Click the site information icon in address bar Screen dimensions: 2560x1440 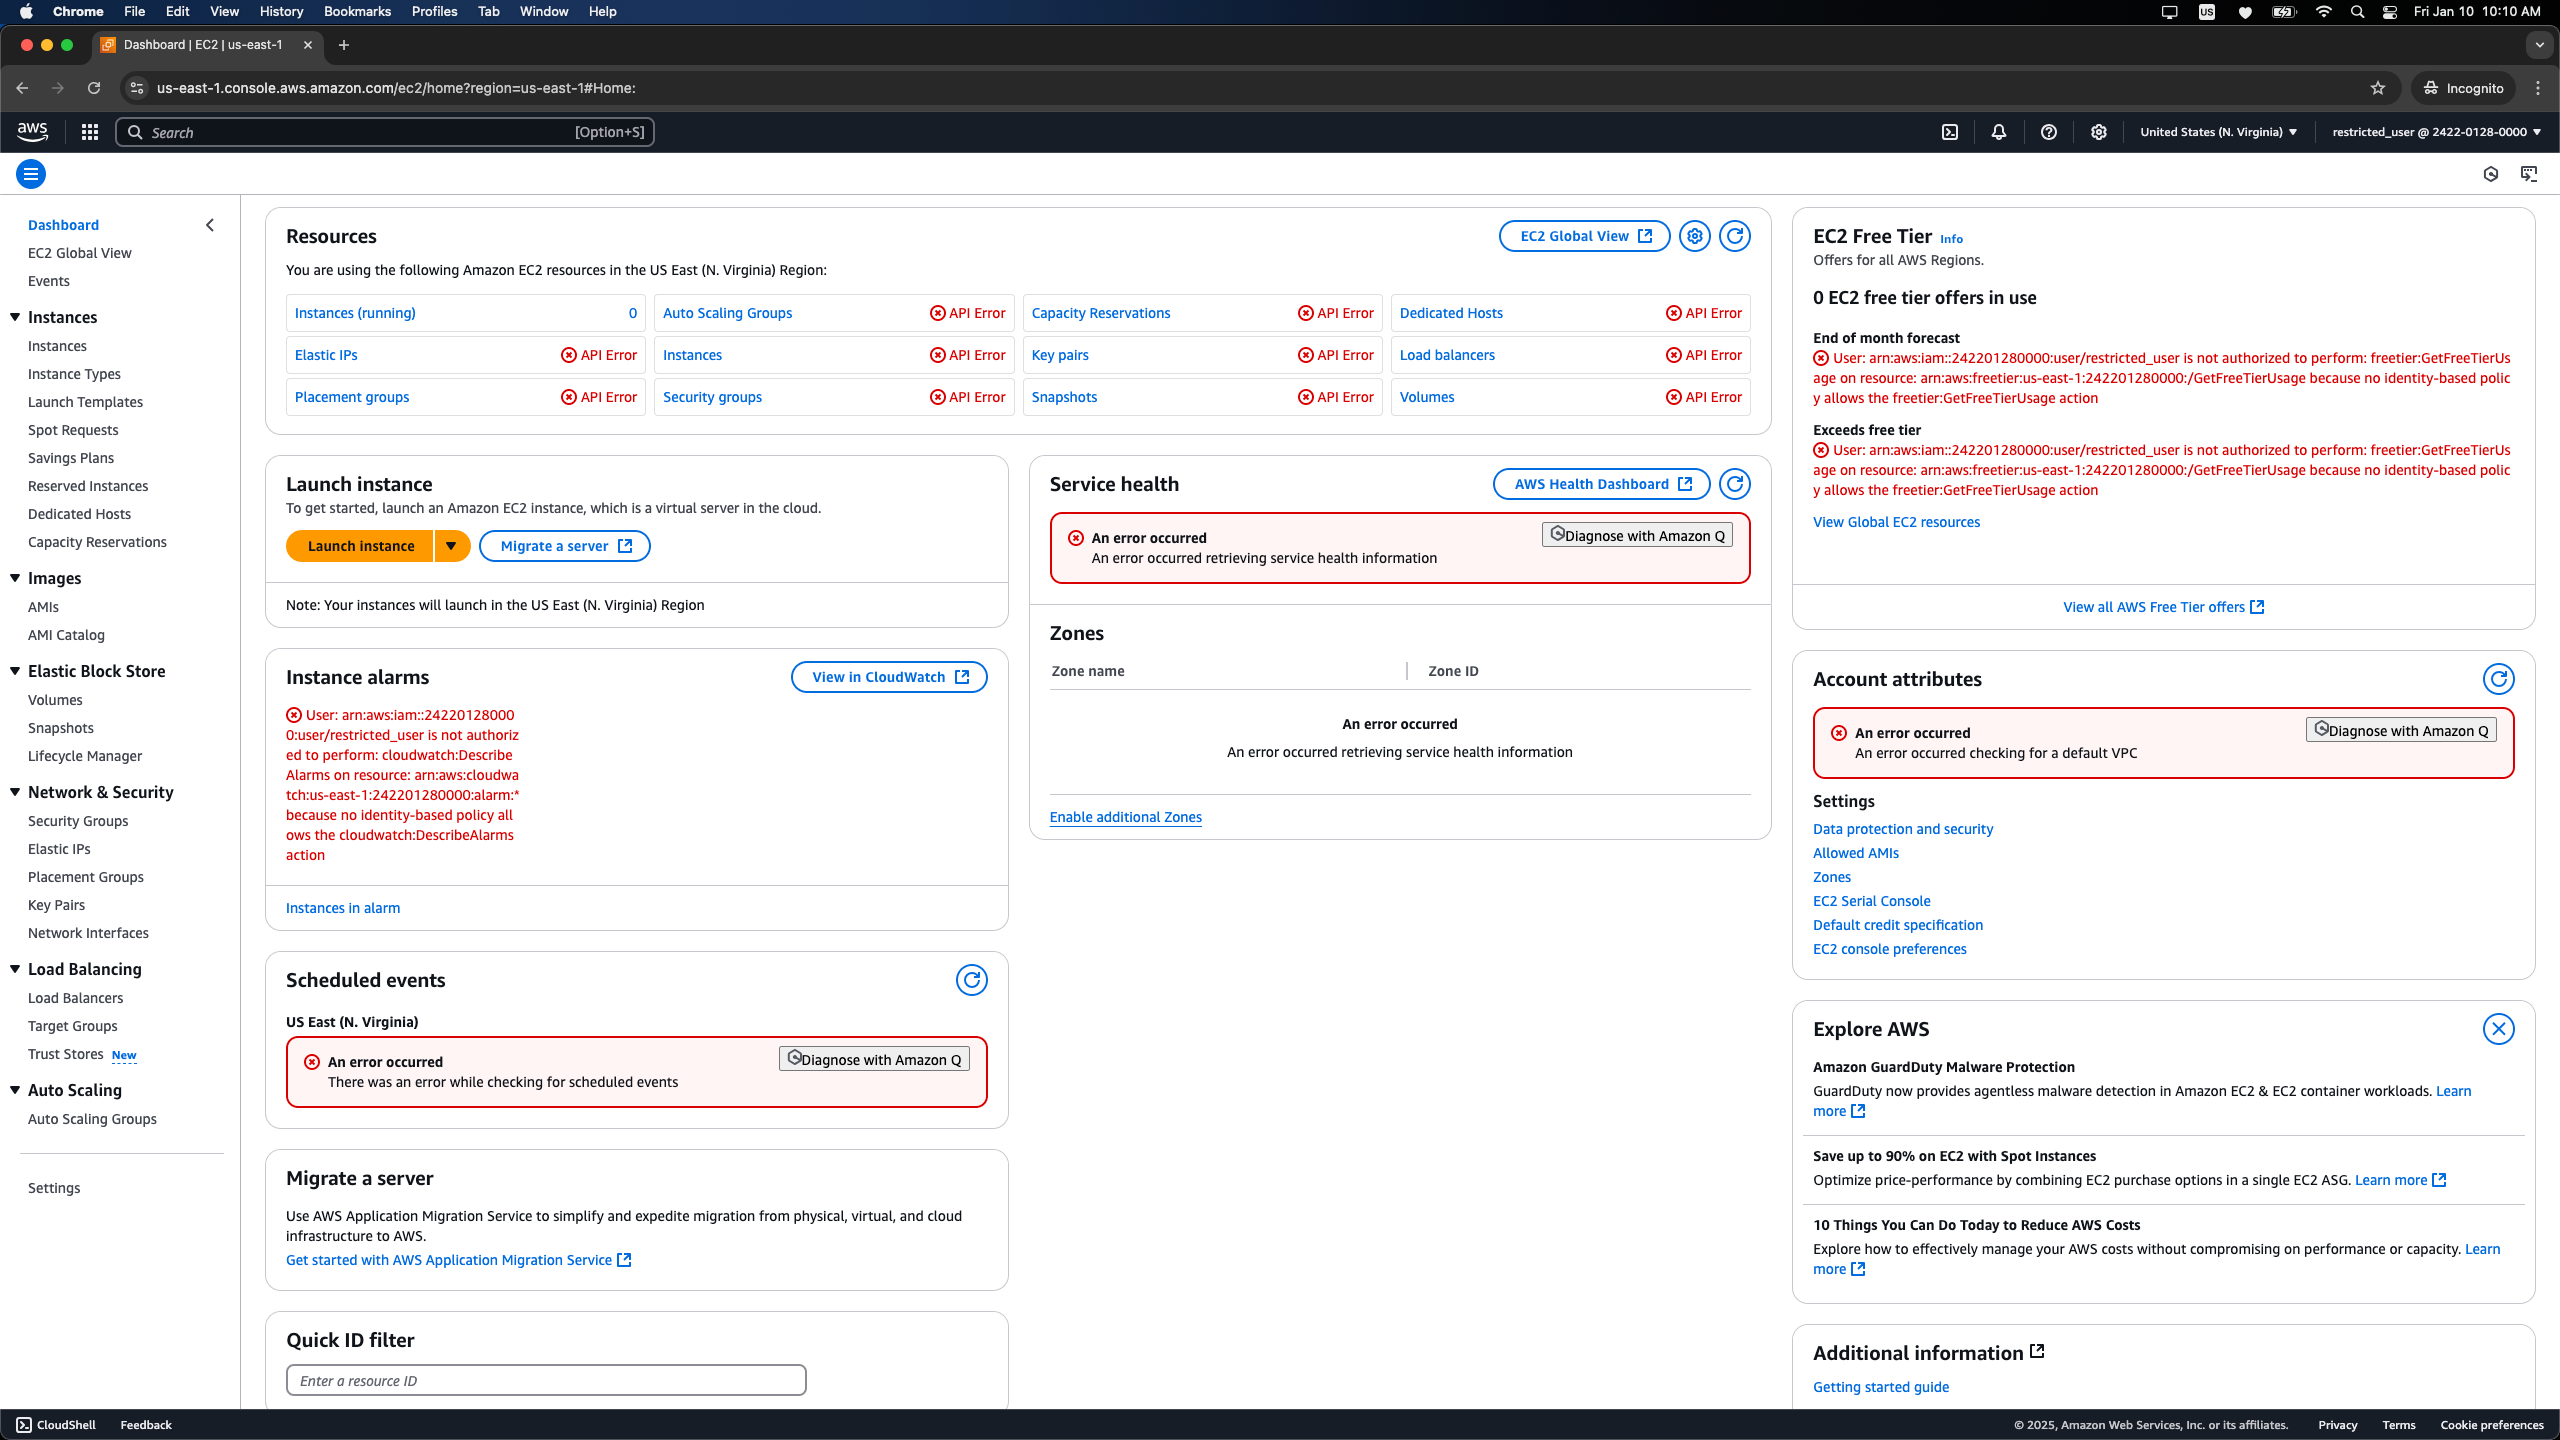tap(137, 88)
